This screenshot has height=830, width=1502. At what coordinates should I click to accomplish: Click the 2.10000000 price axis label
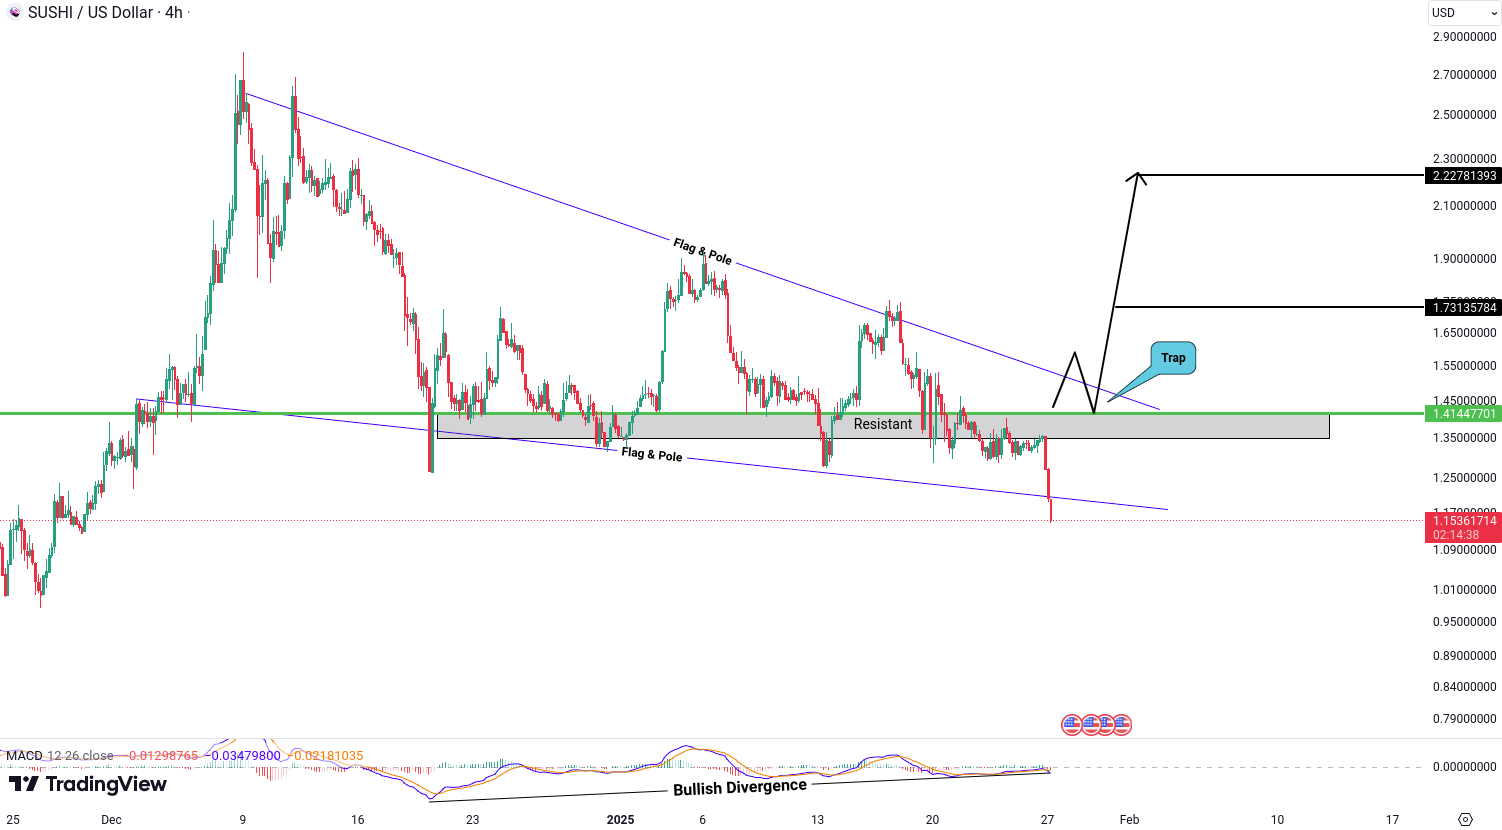tap(1464, 206)
